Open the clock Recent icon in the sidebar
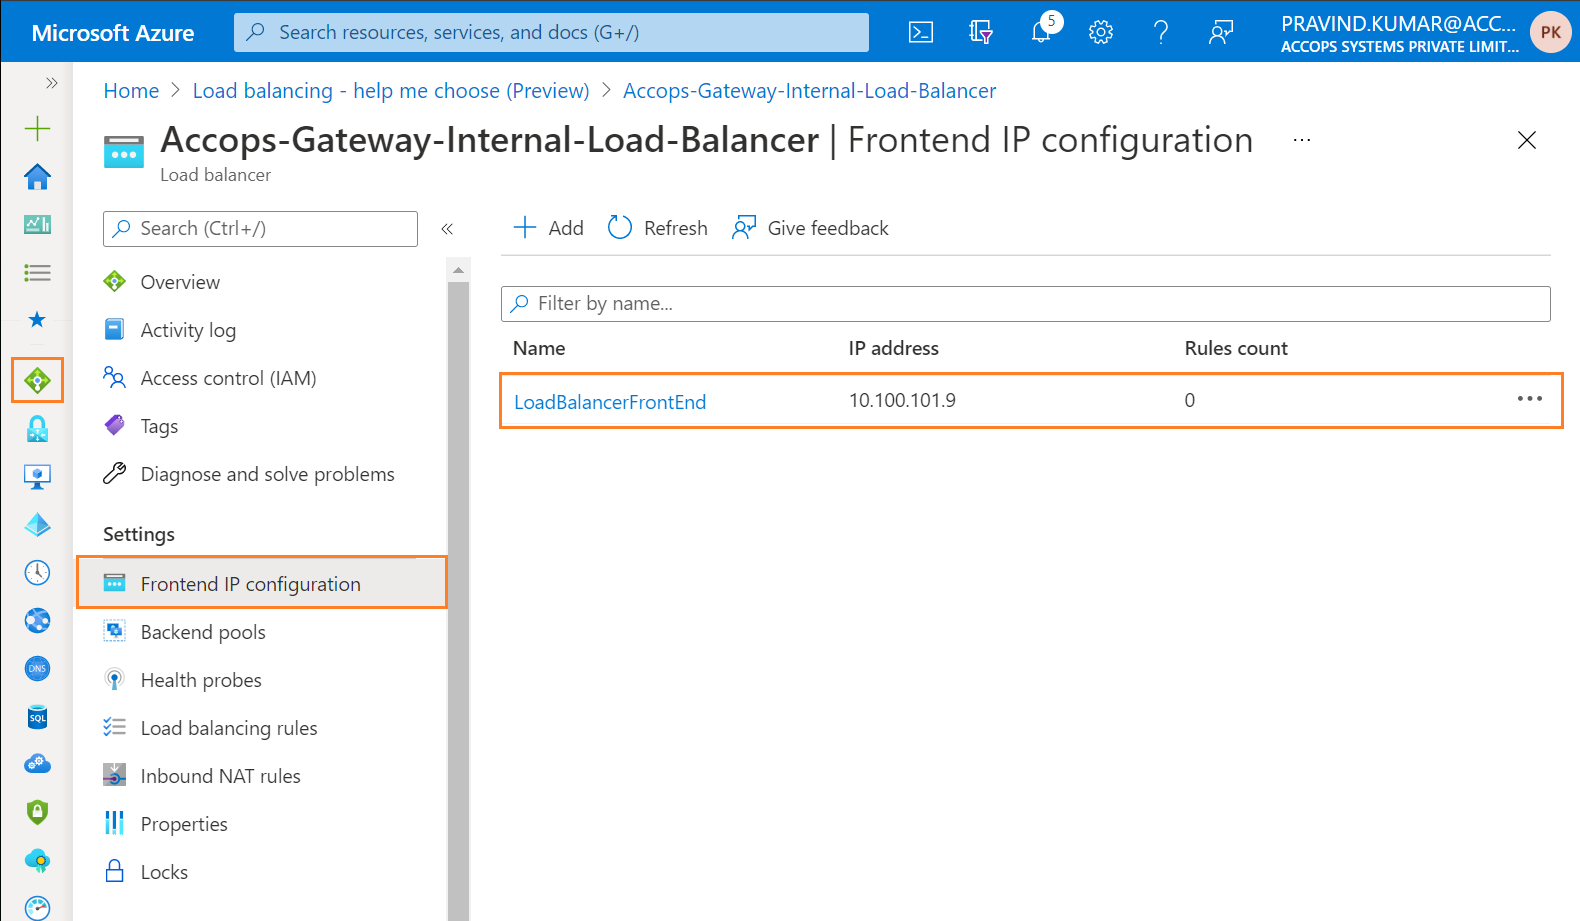 click(37, 572)
